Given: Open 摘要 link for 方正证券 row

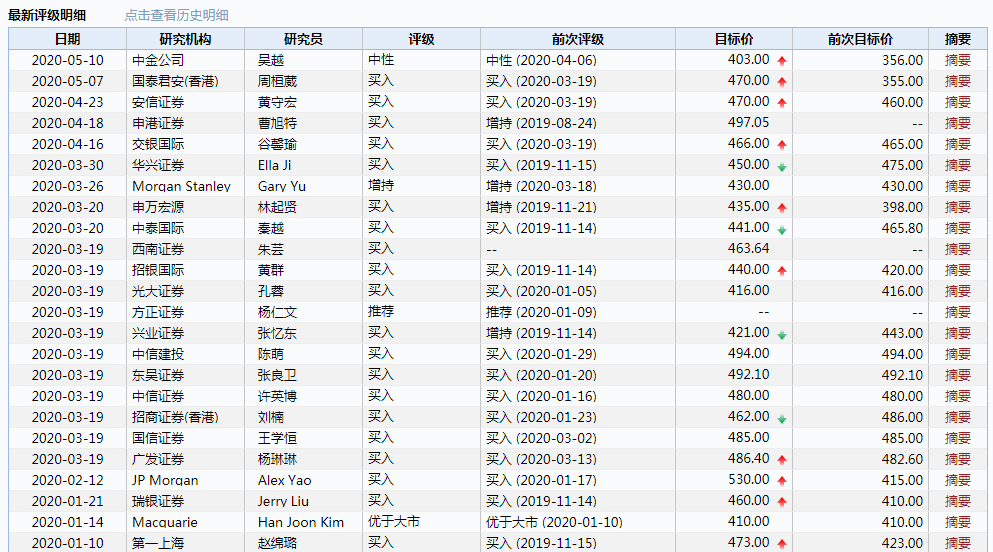Looking at the screenshot, I should tap(958, 312).
